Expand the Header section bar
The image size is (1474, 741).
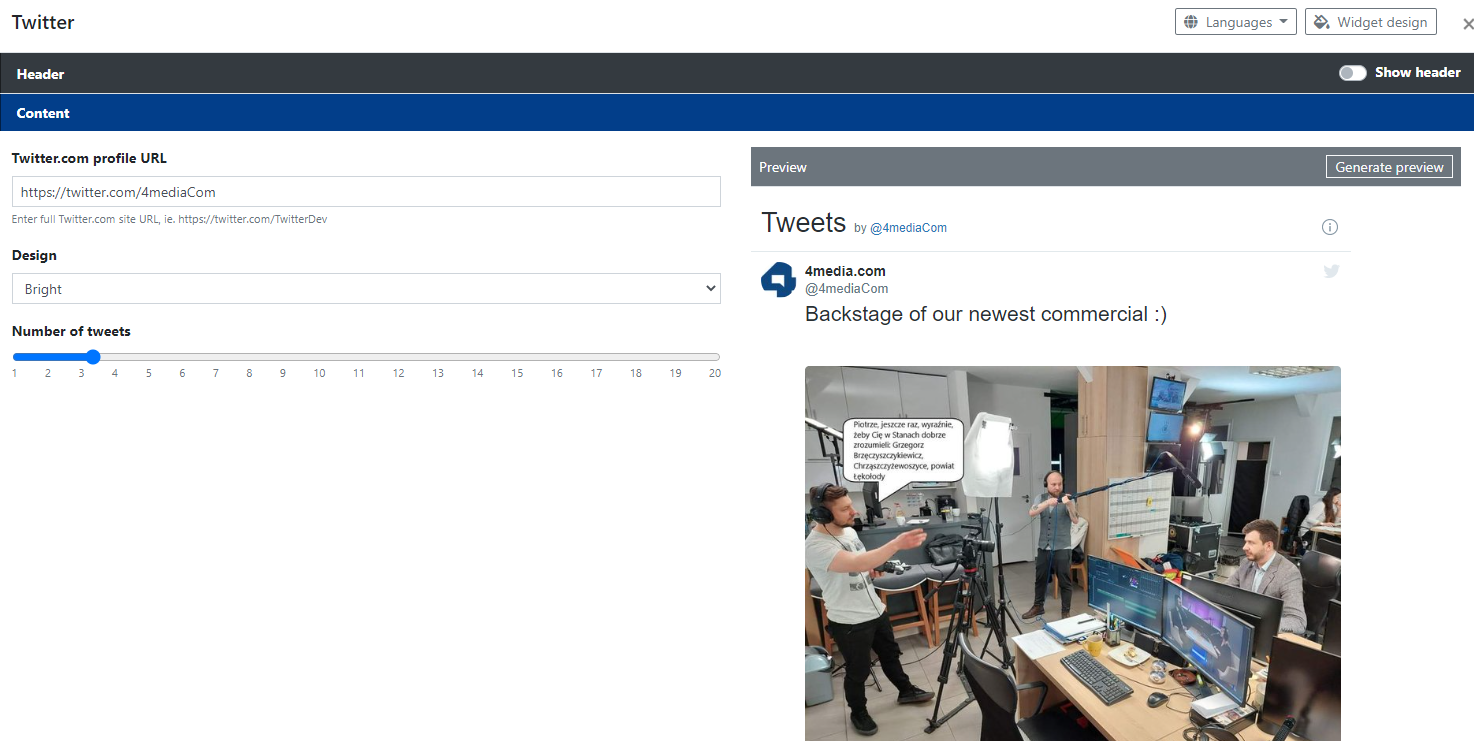coord(737,73)
